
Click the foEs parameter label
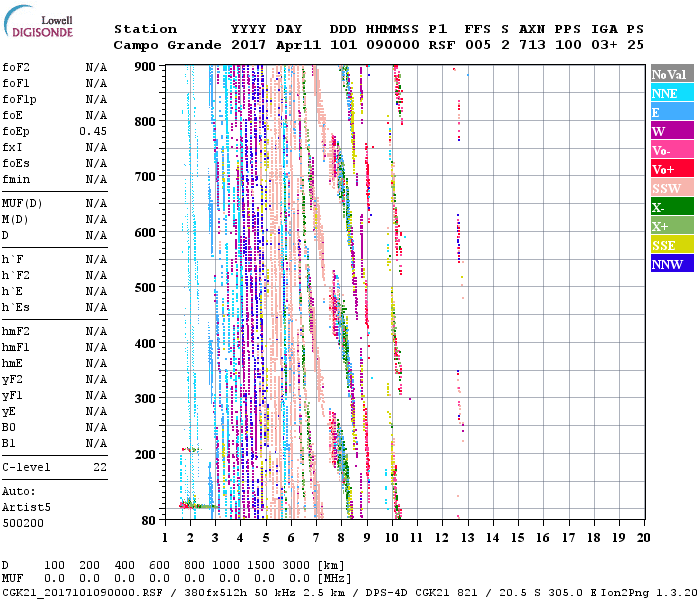16,163
